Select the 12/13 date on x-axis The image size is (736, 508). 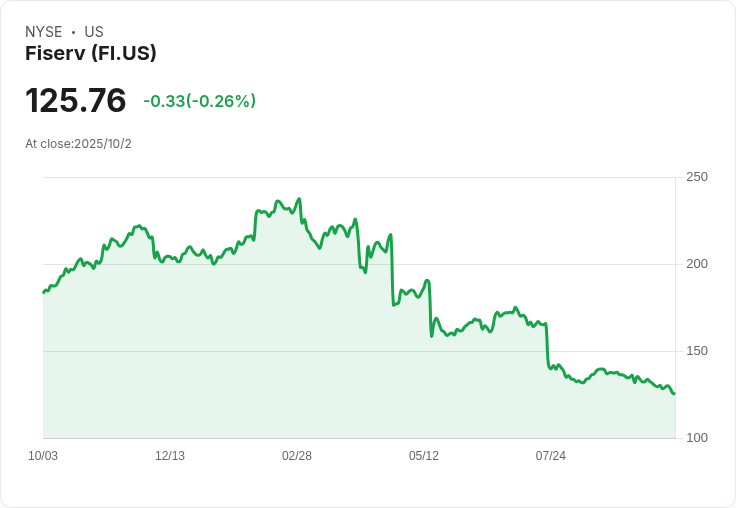[170, 456]
